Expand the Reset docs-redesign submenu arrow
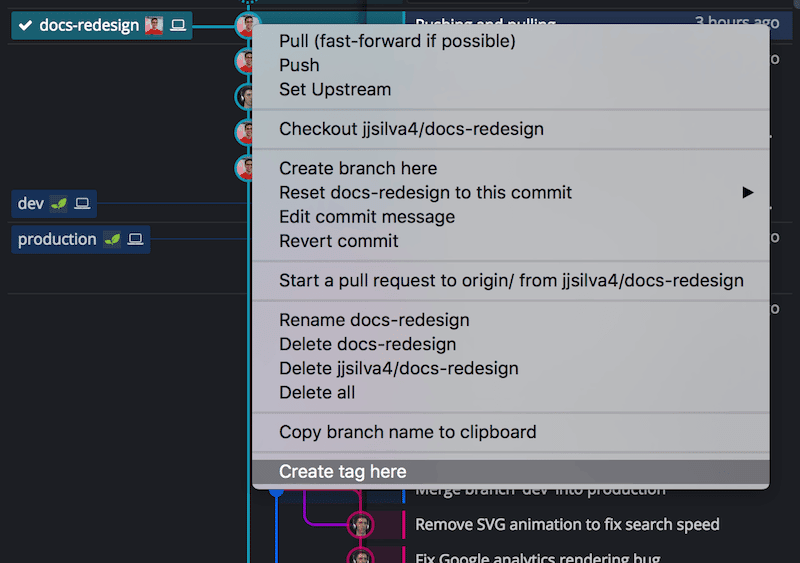 (747, 192)
